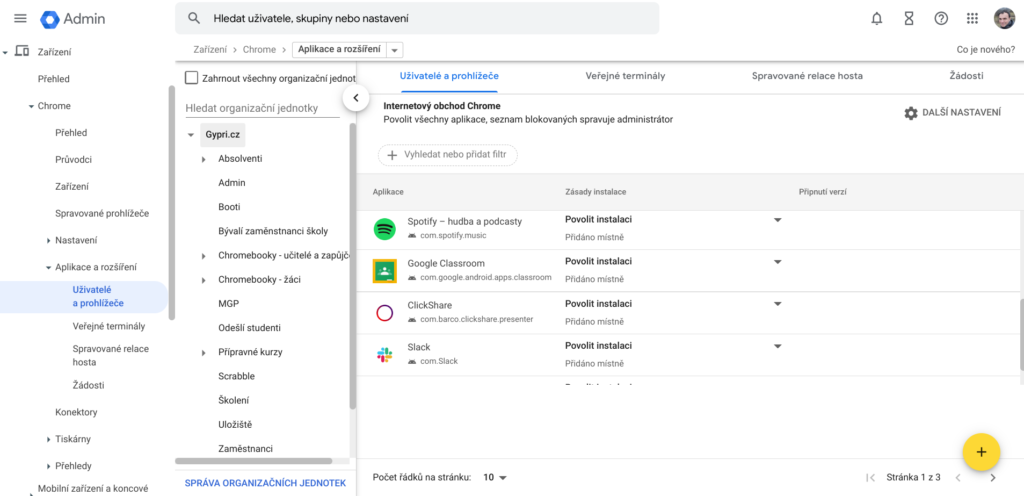Open the main hamburger menu

[20, 18]
